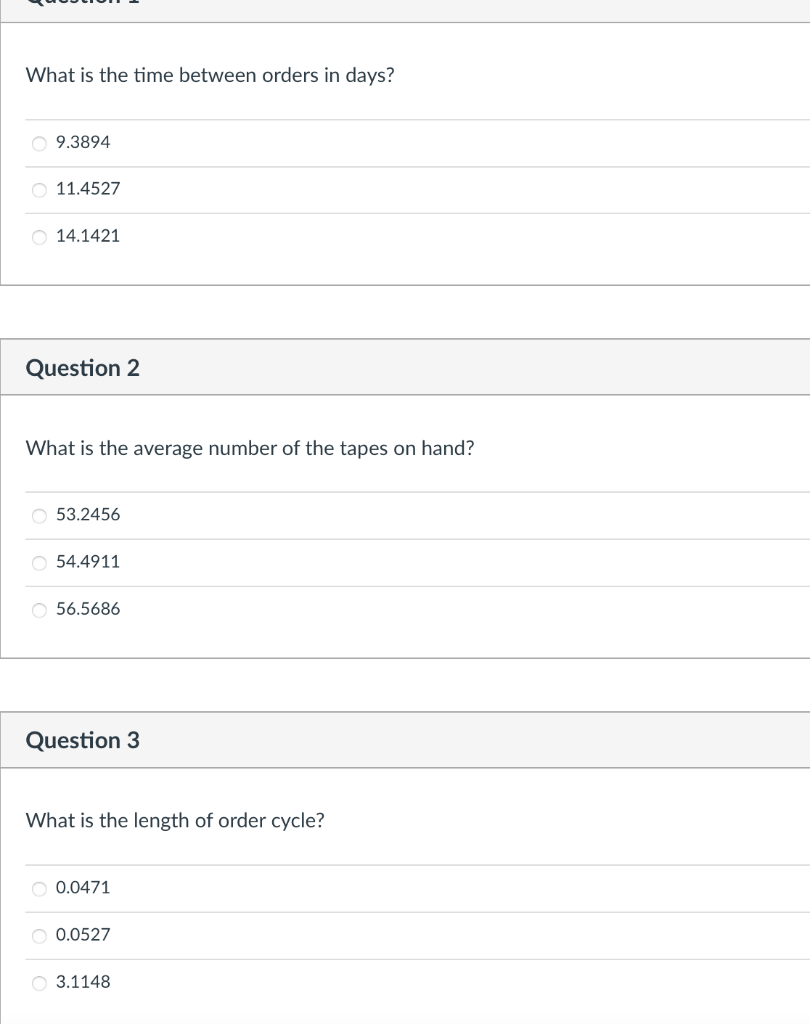810x1024 pixels.
Task: Click the "0.0527" answer label text
Action: (84, 935)
